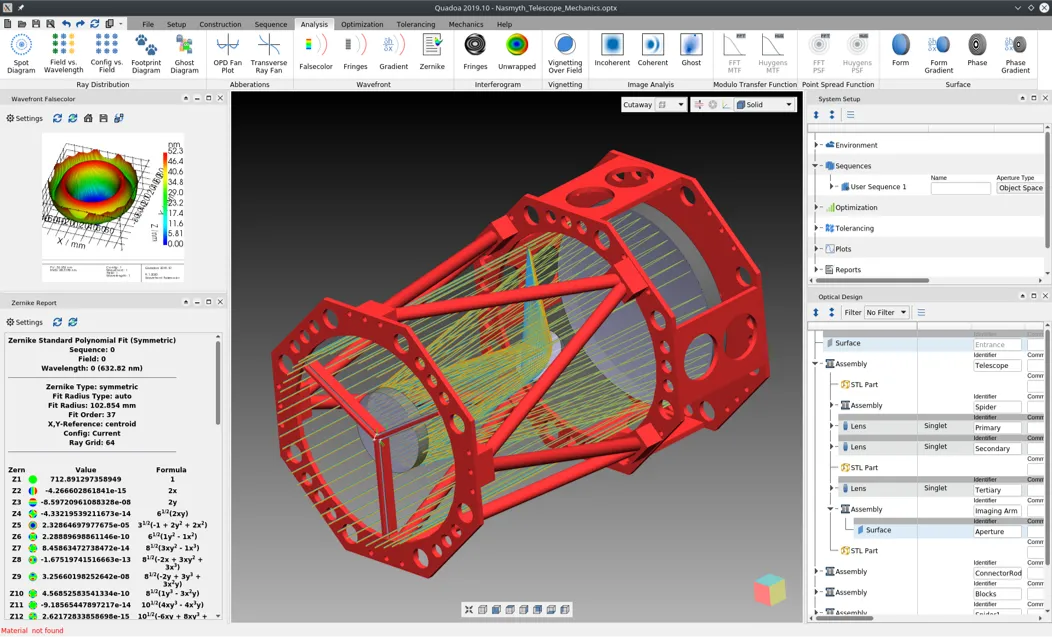Image resolution: width=1052 pixels, height=637 pixels.
Task: Open the OPD Fan Plot
Action: pyautogui.click(x=227, y=53)
